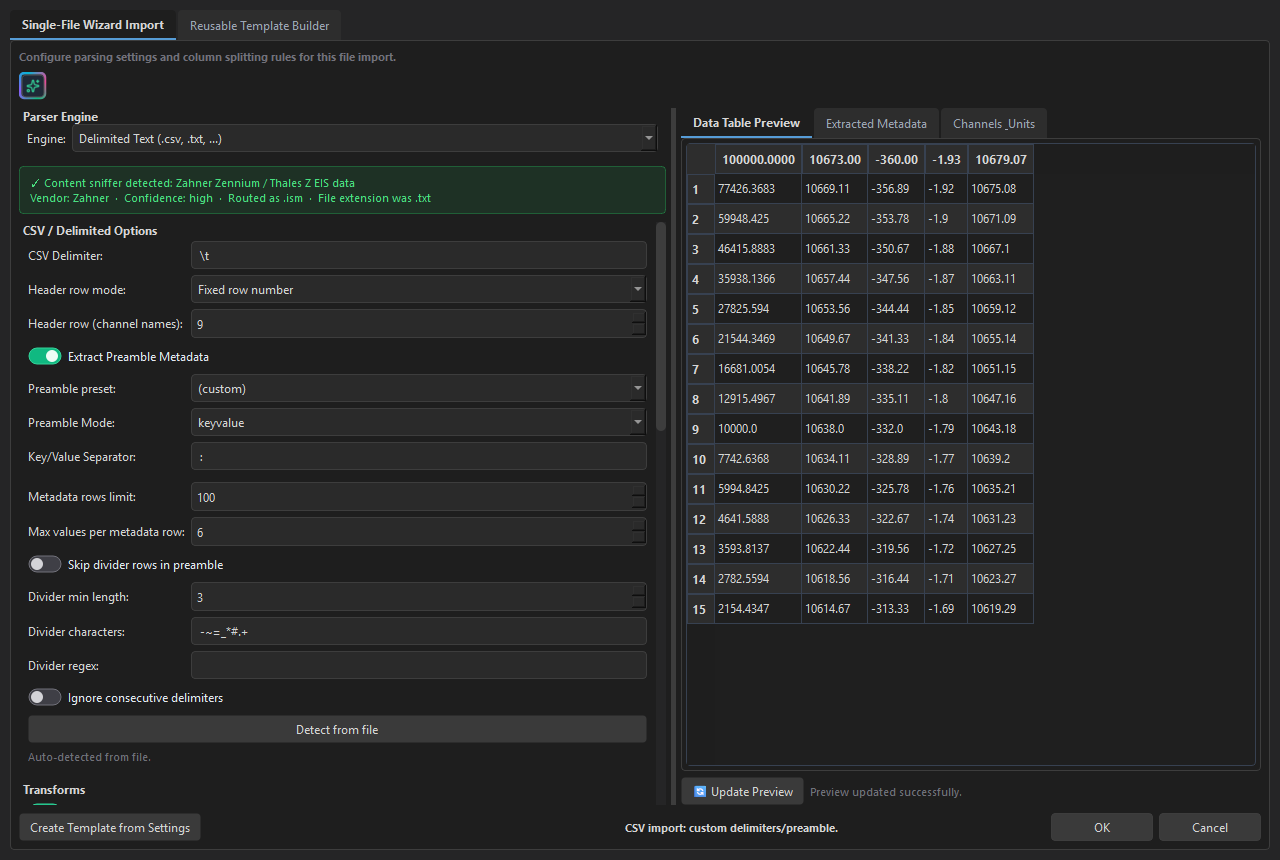
Task: Open the Channels _Units tab
Action: (994, 124)
